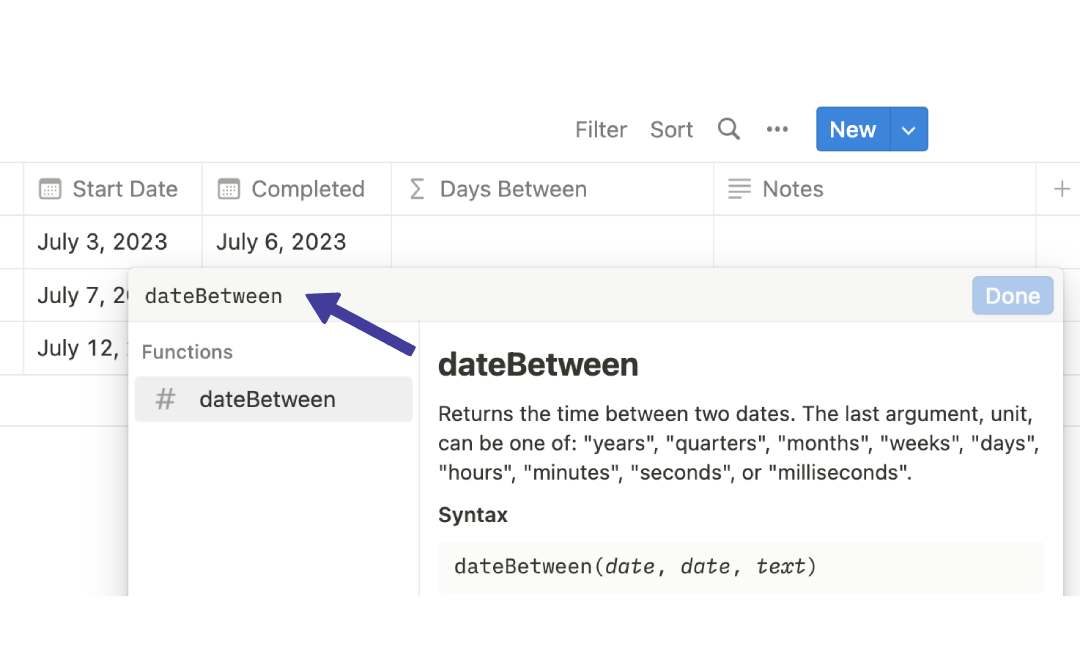Click the Start Date calendar icon

pyautogui.click(x=49, y=189)
